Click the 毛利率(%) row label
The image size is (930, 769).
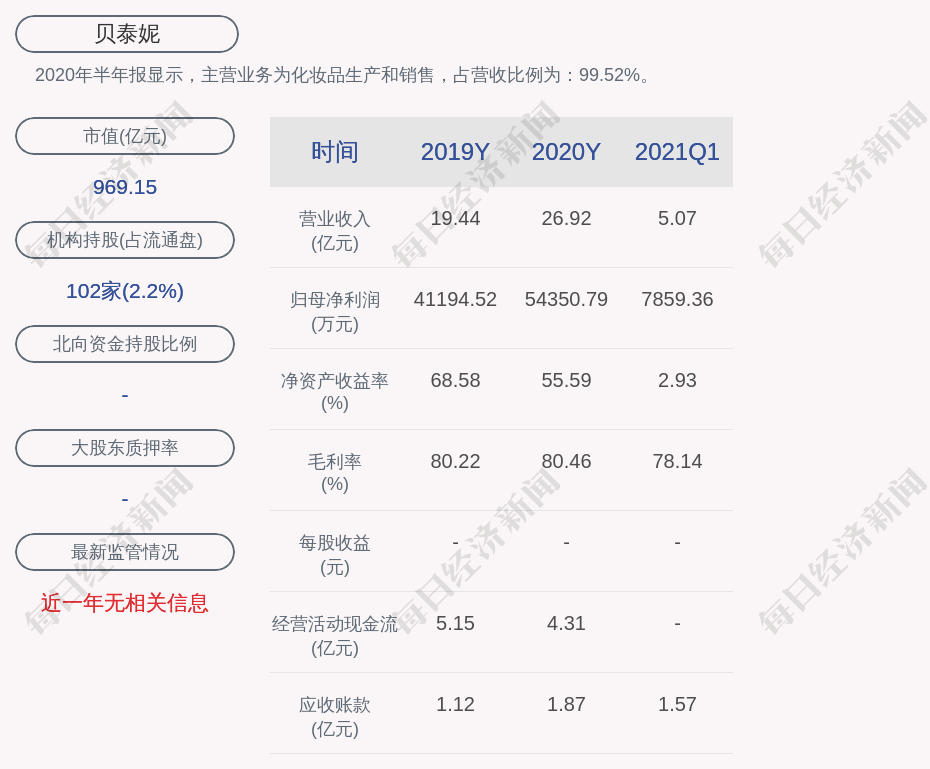[335, 473]
